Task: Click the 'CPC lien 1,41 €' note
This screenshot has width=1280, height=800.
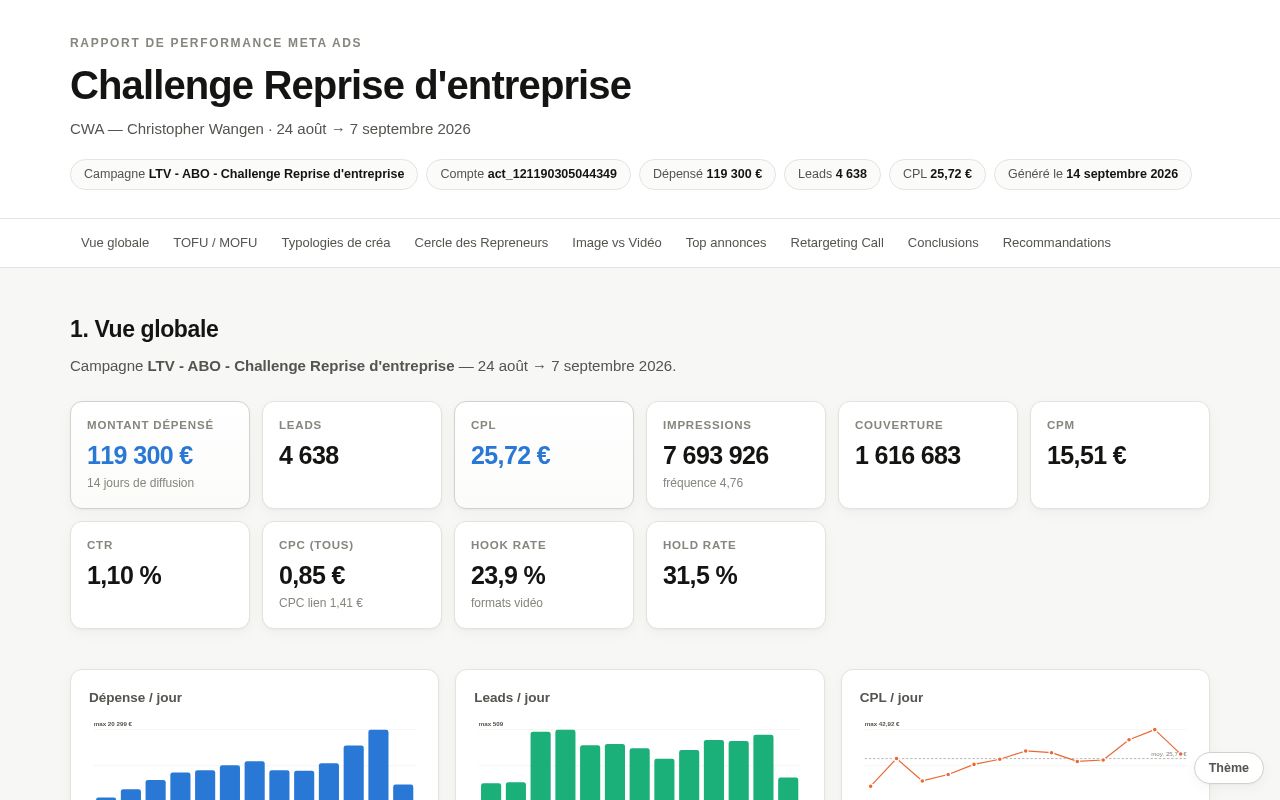Action: 321,603
